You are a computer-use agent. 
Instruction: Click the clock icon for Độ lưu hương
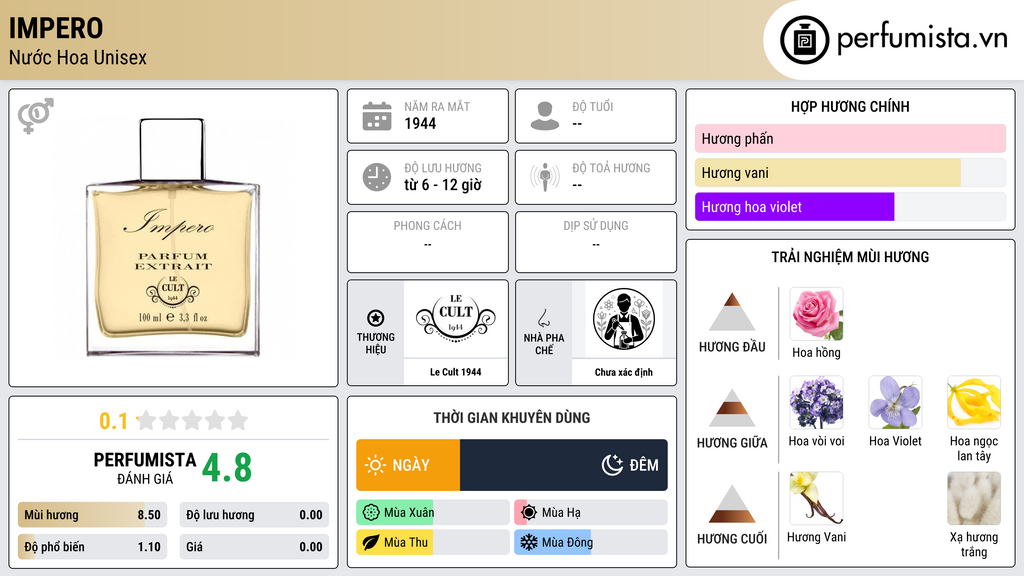(x=377, y=177)
